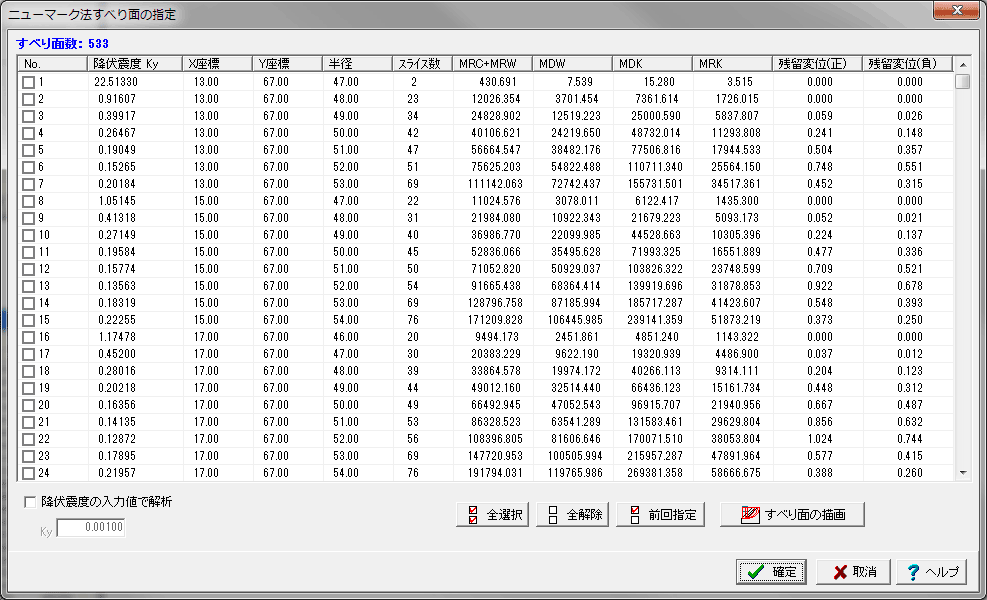Click Ky value 1.17478 in row 16

point(116,337)
